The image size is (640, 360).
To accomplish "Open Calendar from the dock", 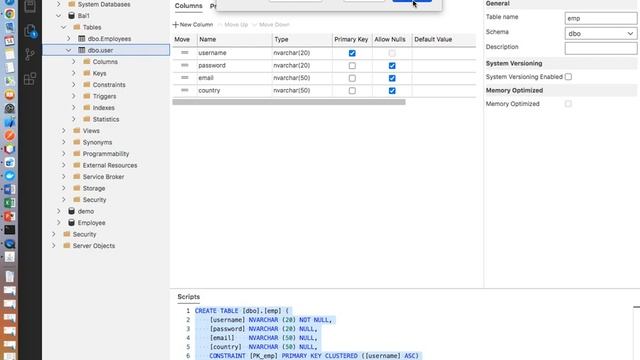I will (x=10, y=41).
